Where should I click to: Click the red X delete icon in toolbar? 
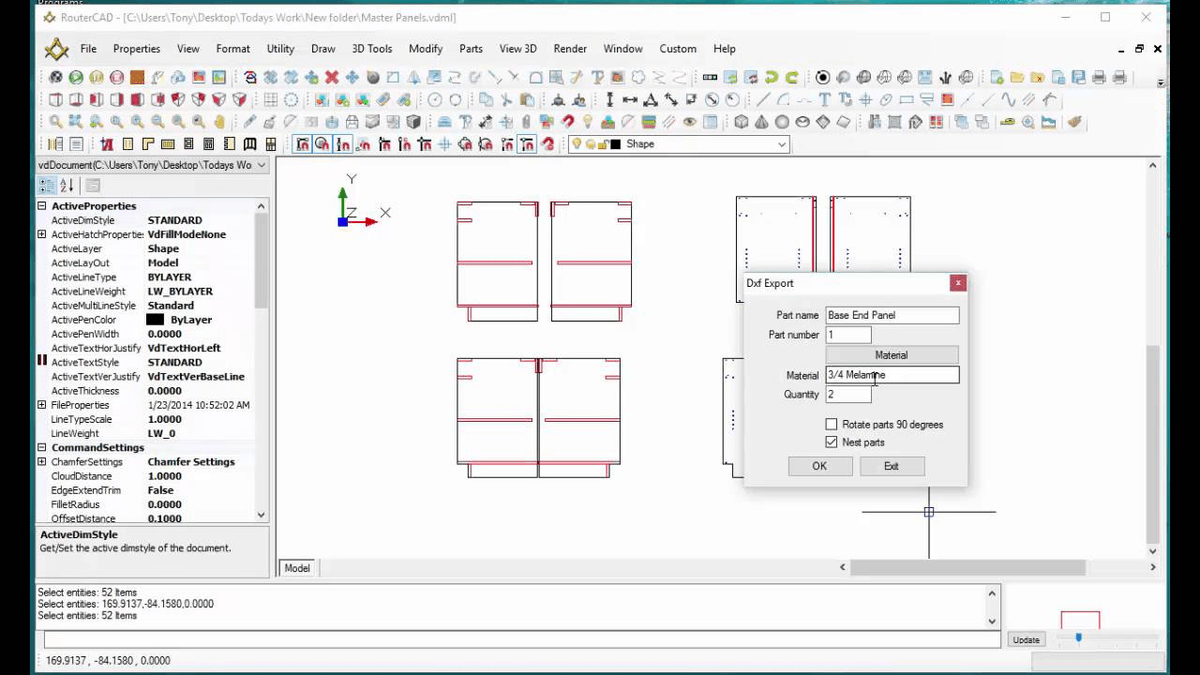(x=331, y=77)
